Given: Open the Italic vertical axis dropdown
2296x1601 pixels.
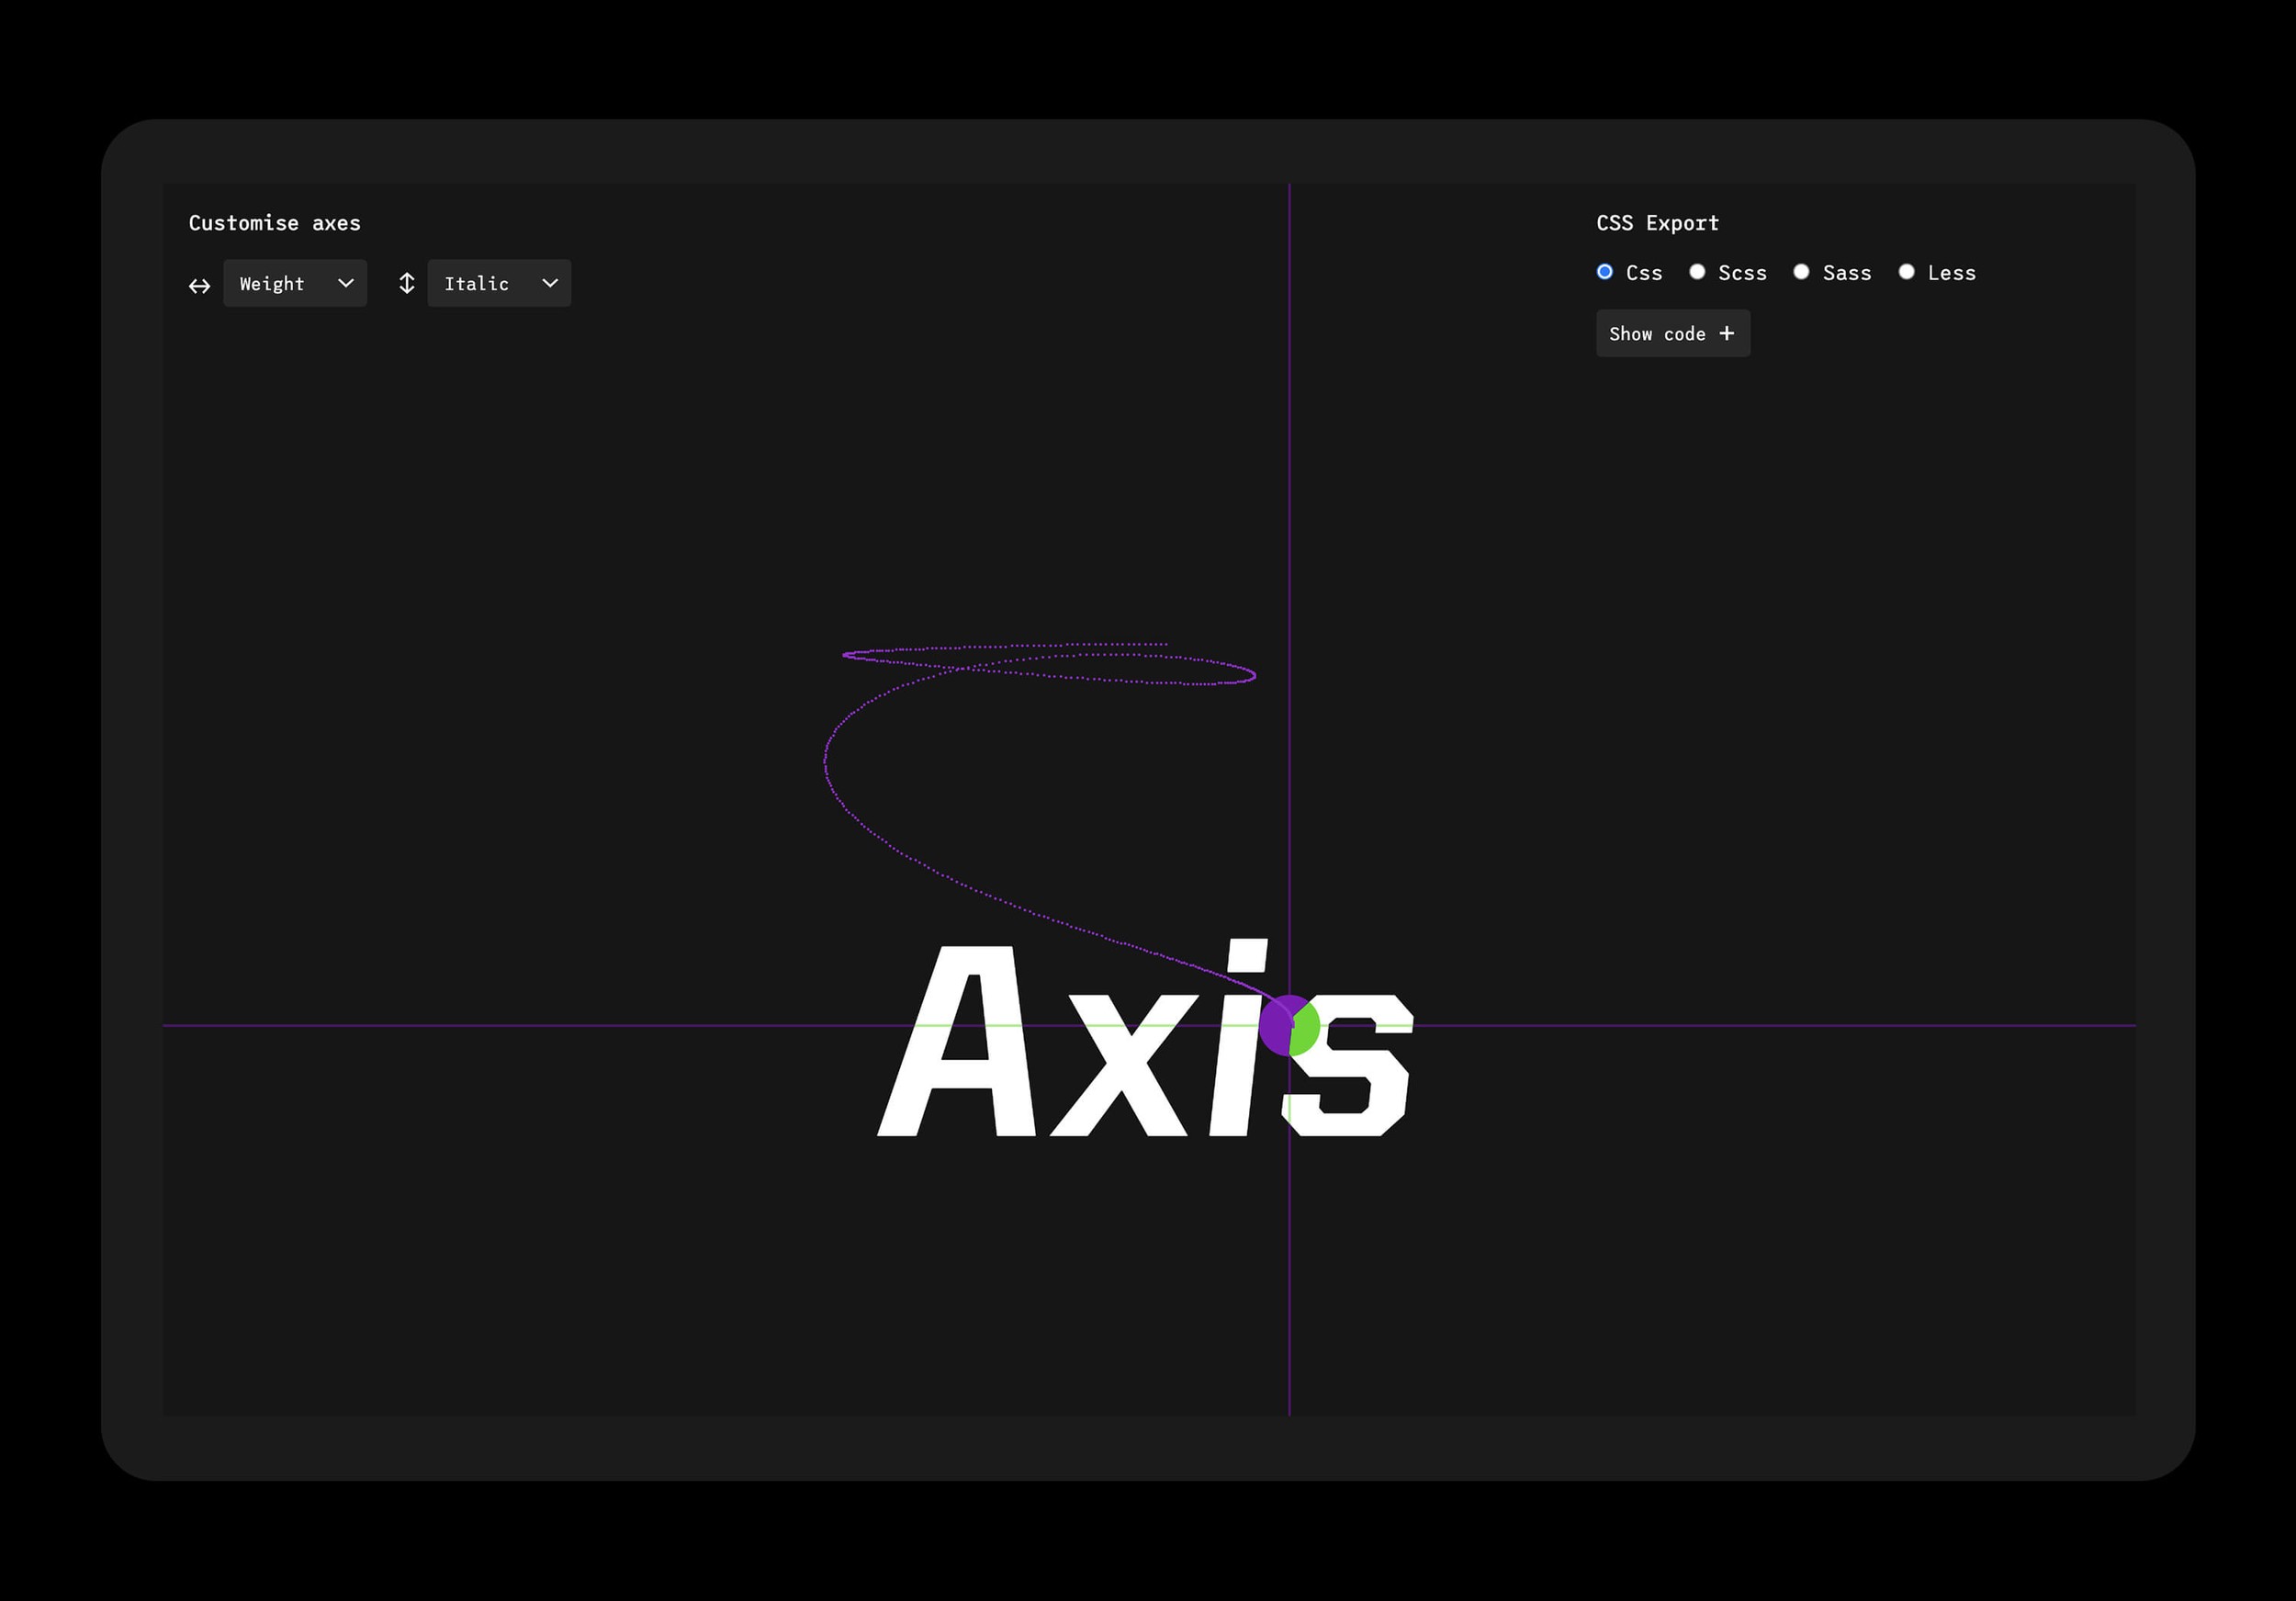Looking at the screenshot, I should [498, 283].
